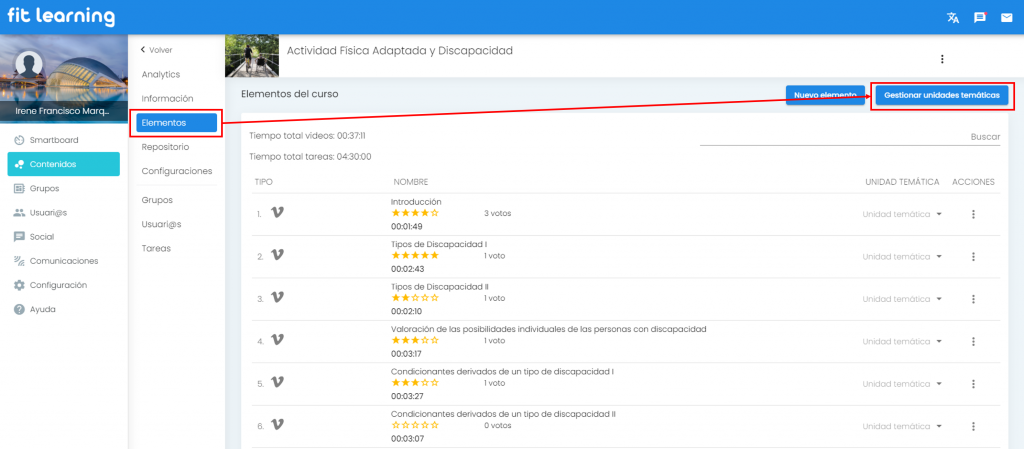Go back using the Volver link
The image size is (1024, 449).
pos(156,49)
